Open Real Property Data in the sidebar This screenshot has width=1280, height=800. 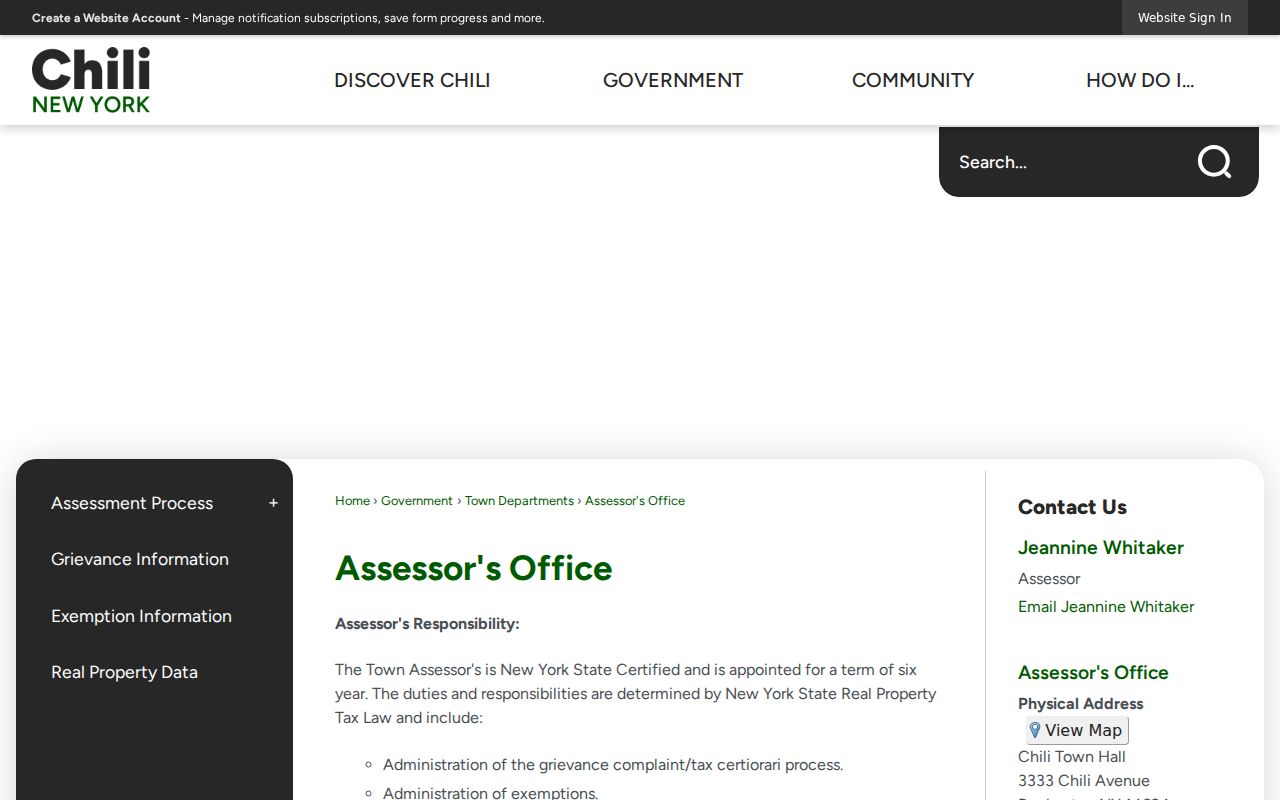(124, 672)
